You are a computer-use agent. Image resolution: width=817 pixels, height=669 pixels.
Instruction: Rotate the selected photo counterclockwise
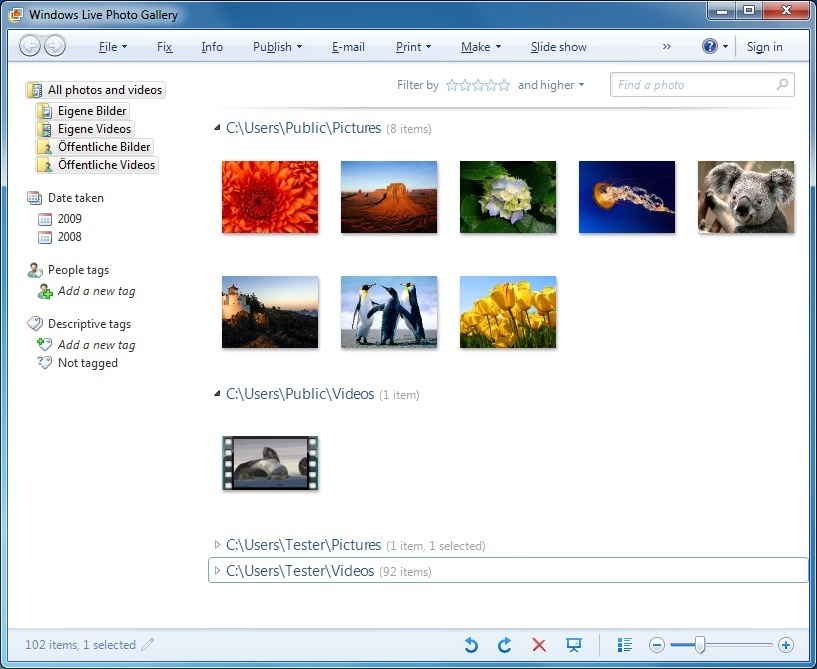(x=470, y=645)
